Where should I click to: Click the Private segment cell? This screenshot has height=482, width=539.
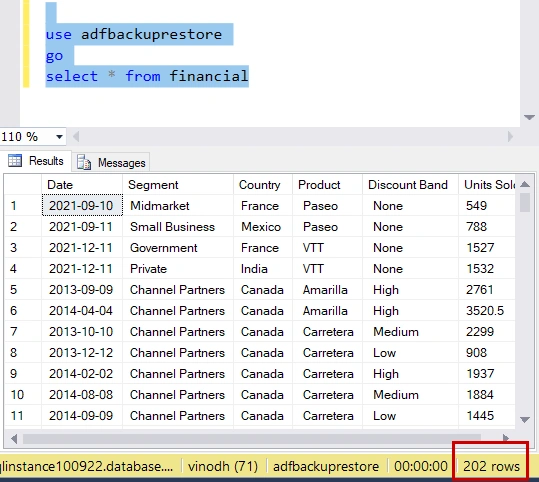click(178, 269)
